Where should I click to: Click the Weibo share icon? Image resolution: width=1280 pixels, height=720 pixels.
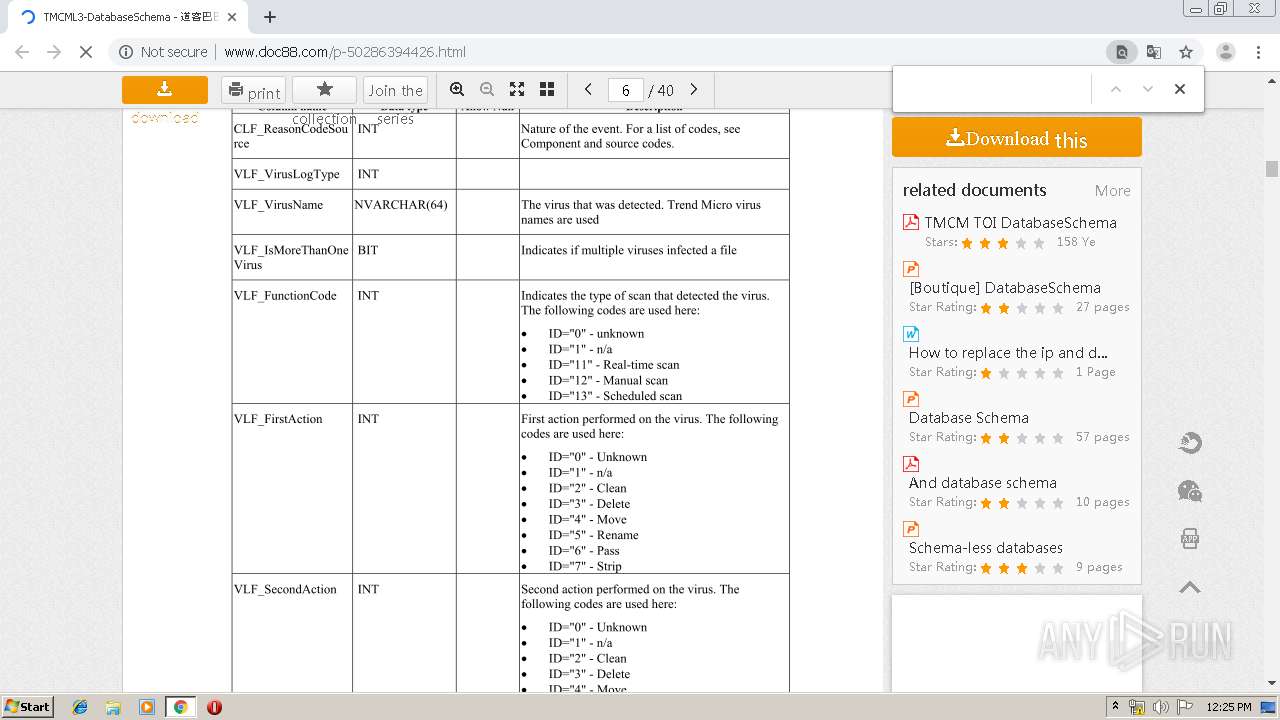(1190, 443)
